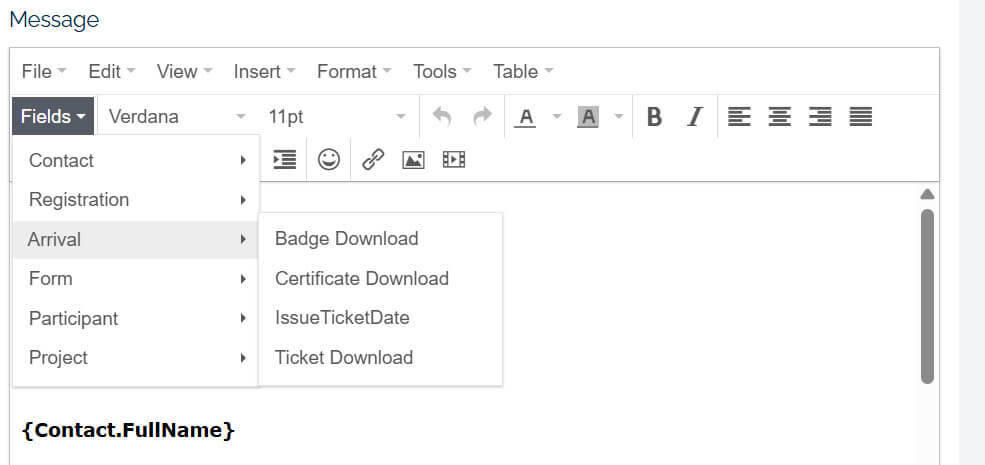Viewport: 985px width, 465px height.
Task: Choose Certificate Download field
Action: [x=380, y=278]
